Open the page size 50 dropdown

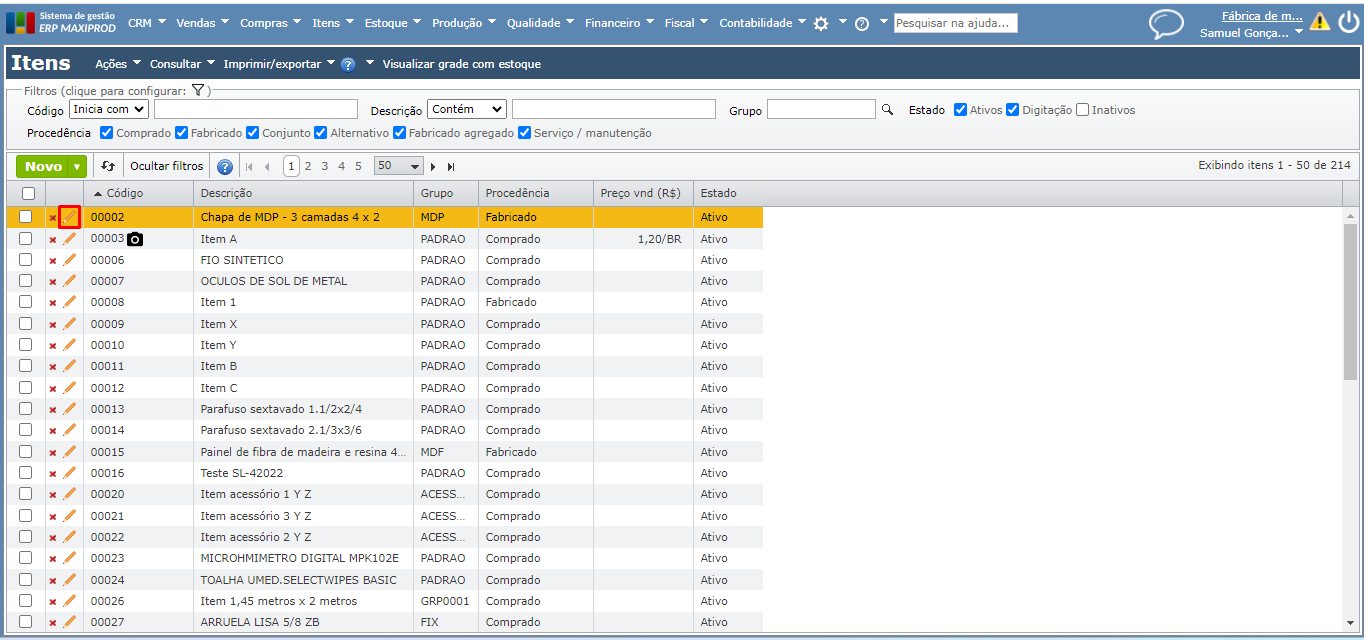398,166
